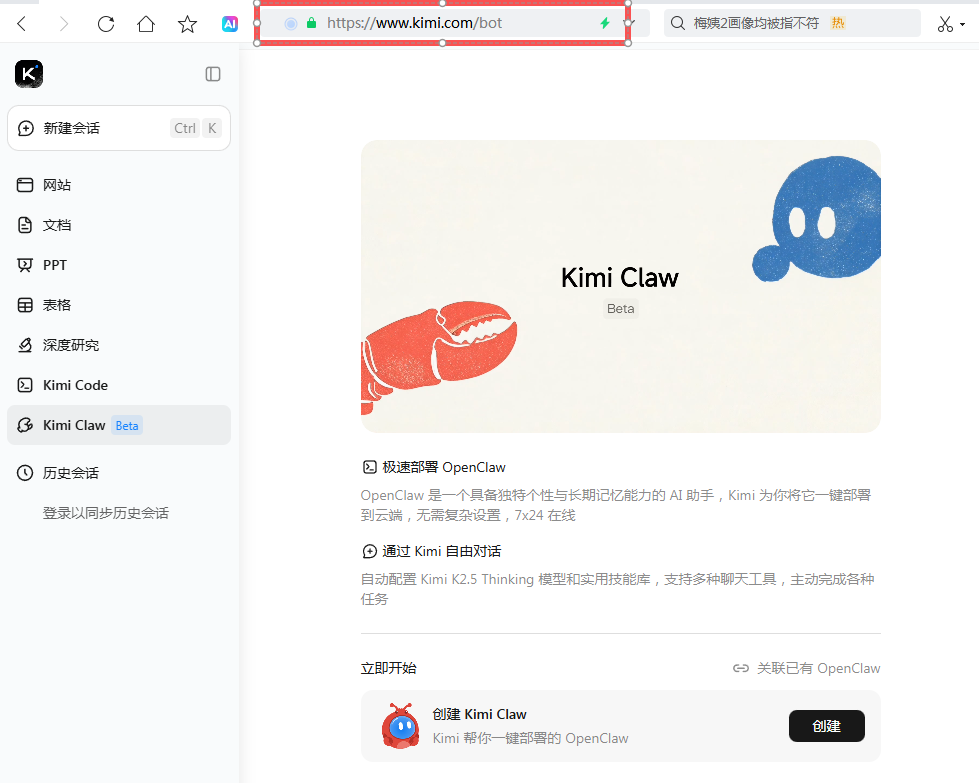
Task: Click the 表格 table grid icon
Action: (25, 305)
